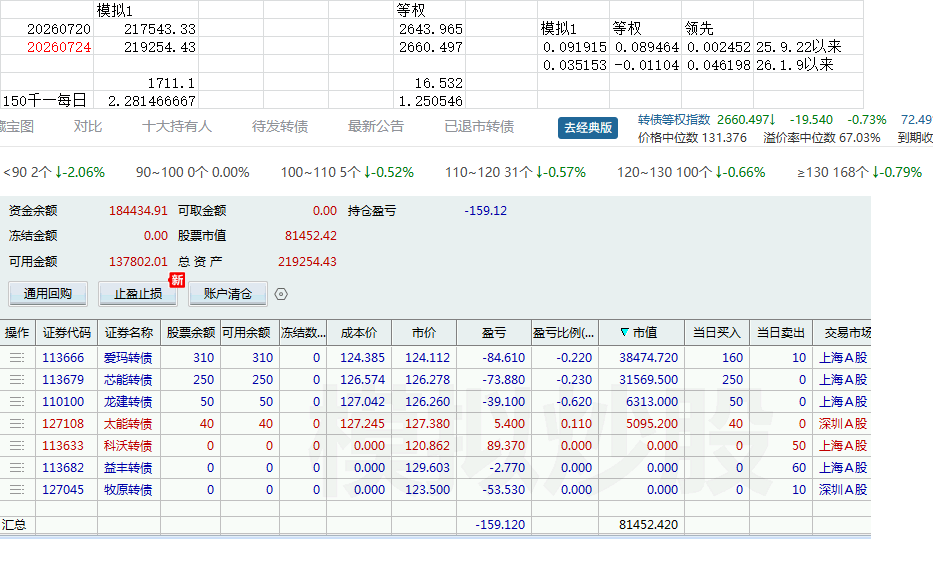Click the 通用回购 button
Viewport: 941px width, 582px height.
(48, 294)
